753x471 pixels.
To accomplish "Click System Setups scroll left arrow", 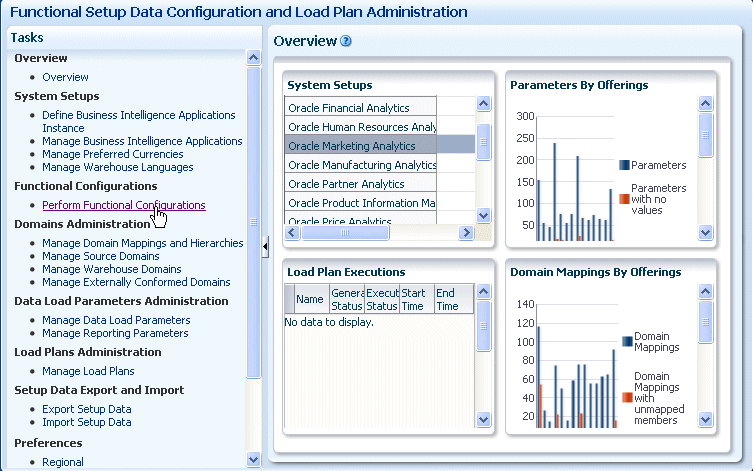I will [x=292, y=233].
